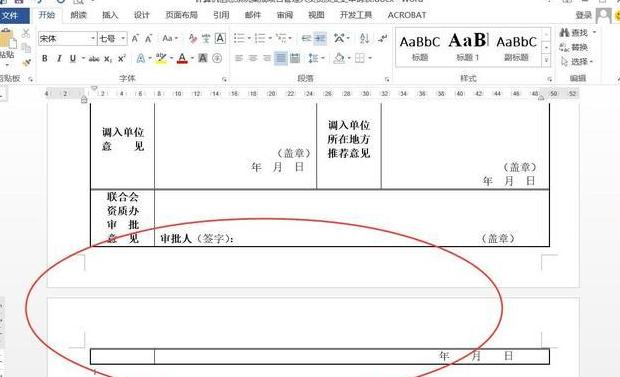Align paragraph text left
Viewport: 620px width, 377px height.
[x=238, y=59]
